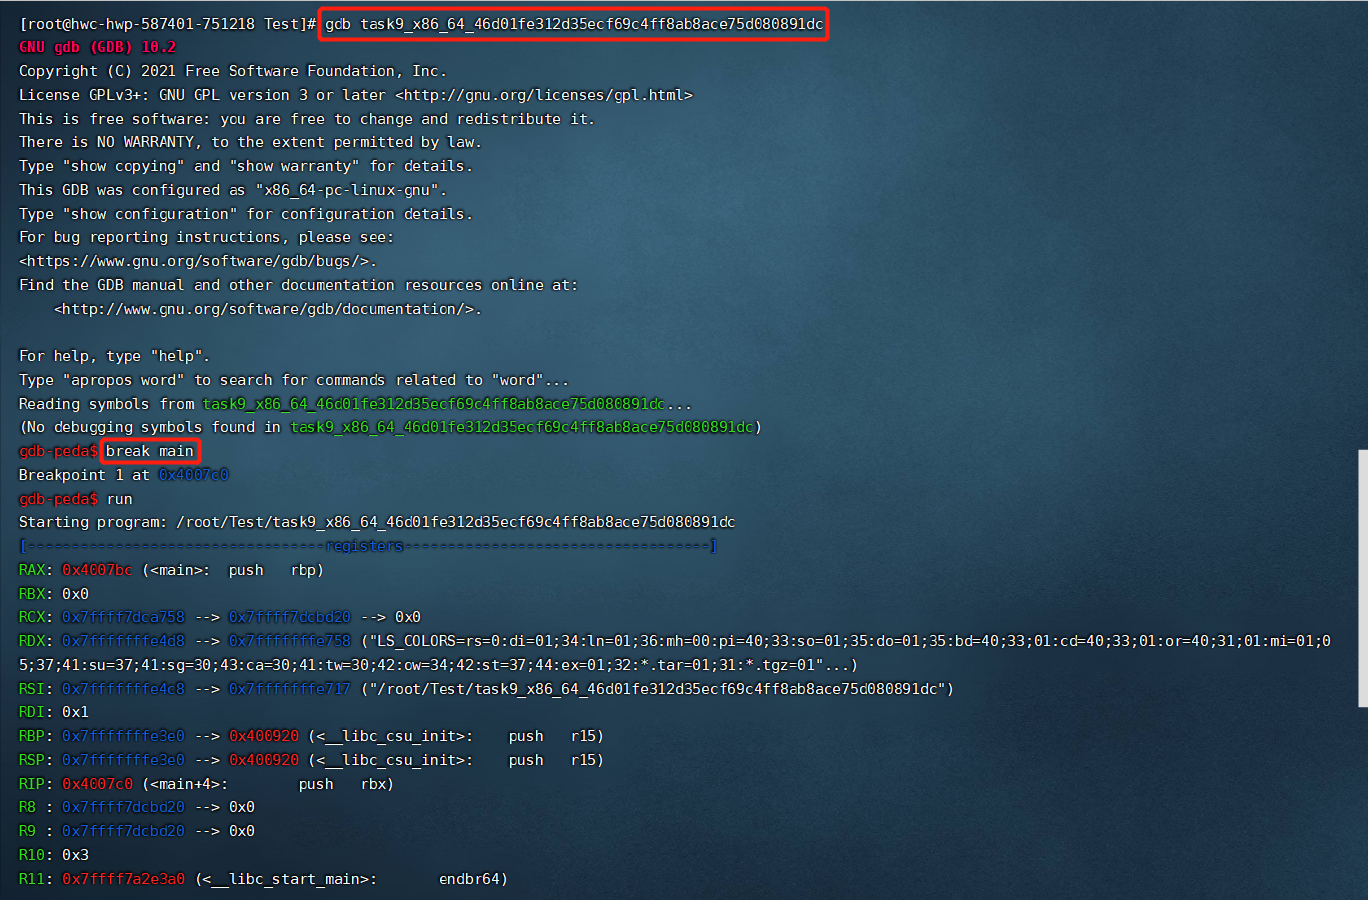Select the highlighted 'break main' command
Screen dimensions: 1368x900
coord(149,451)
